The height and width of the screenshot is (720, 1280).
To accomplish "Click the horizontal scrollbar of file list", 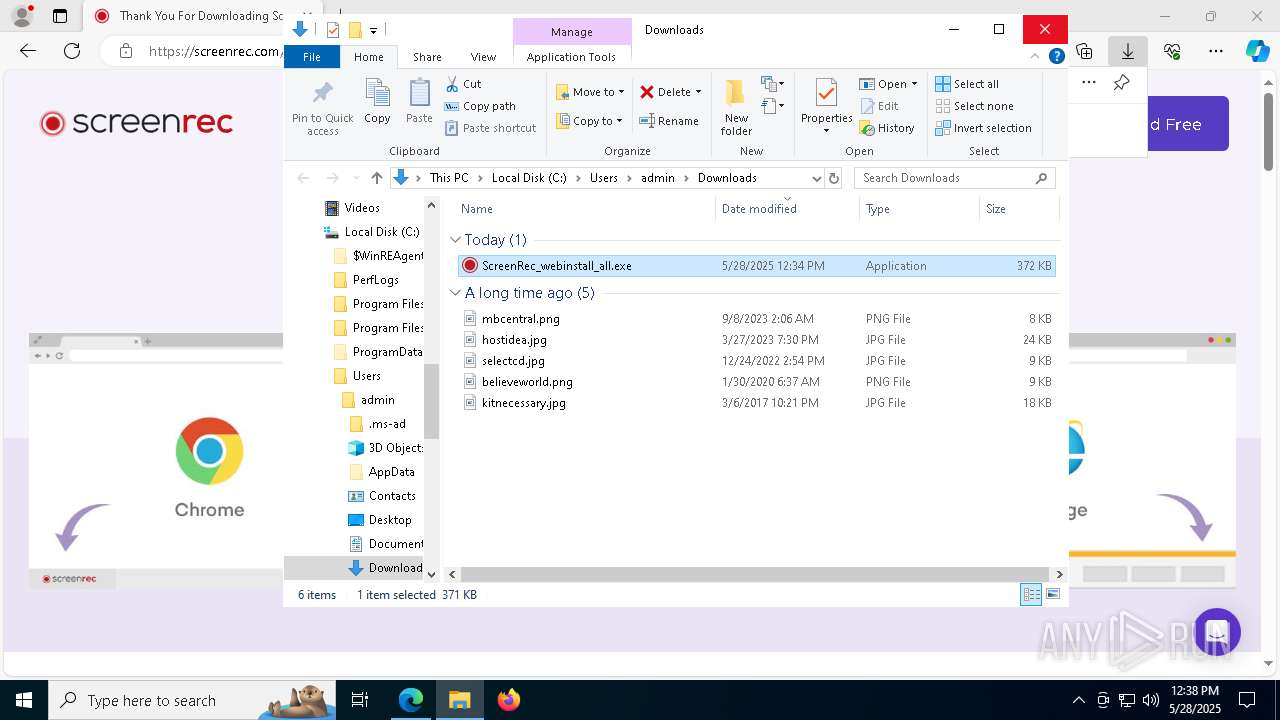I will [756, 574].
